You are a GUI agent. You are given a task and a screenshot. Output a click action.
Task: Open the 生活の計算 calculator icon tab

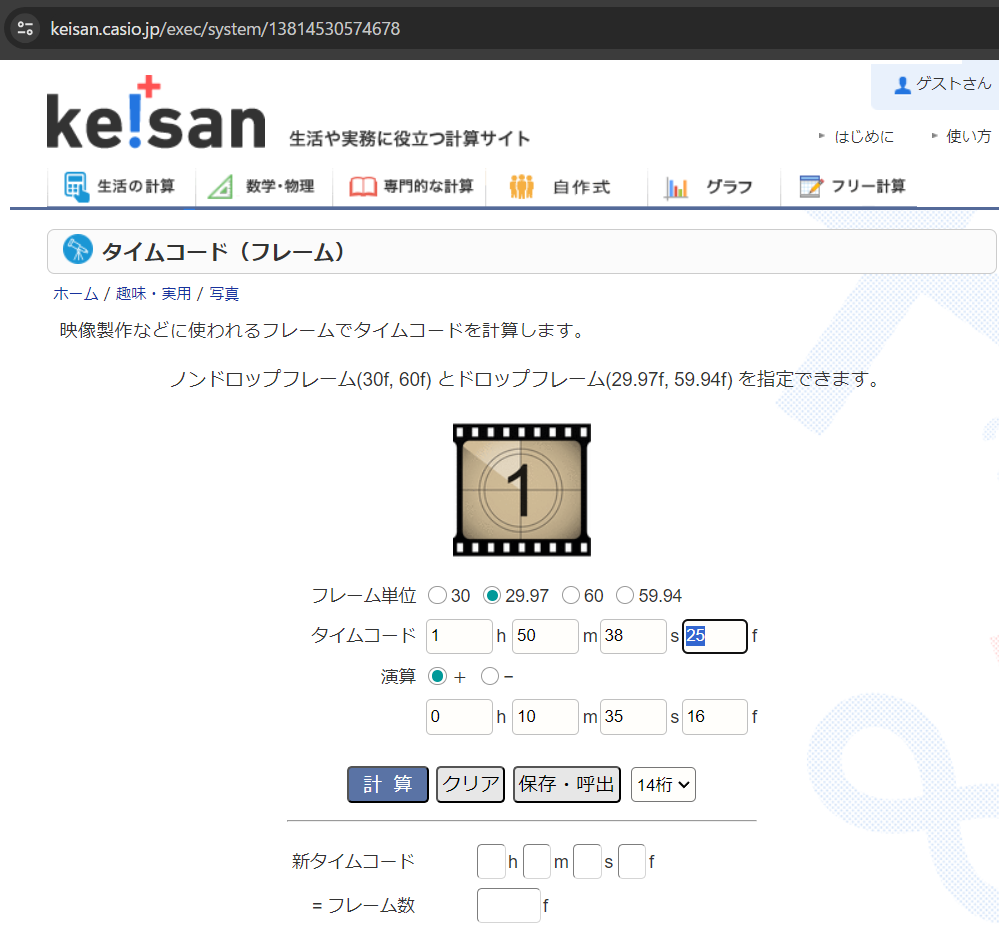coord(77,187)
